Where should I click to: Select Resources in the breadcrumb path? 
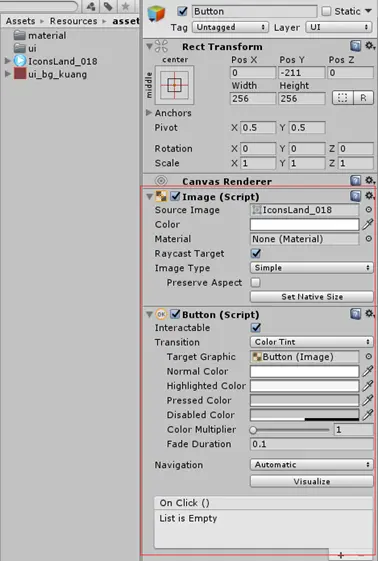73,21
